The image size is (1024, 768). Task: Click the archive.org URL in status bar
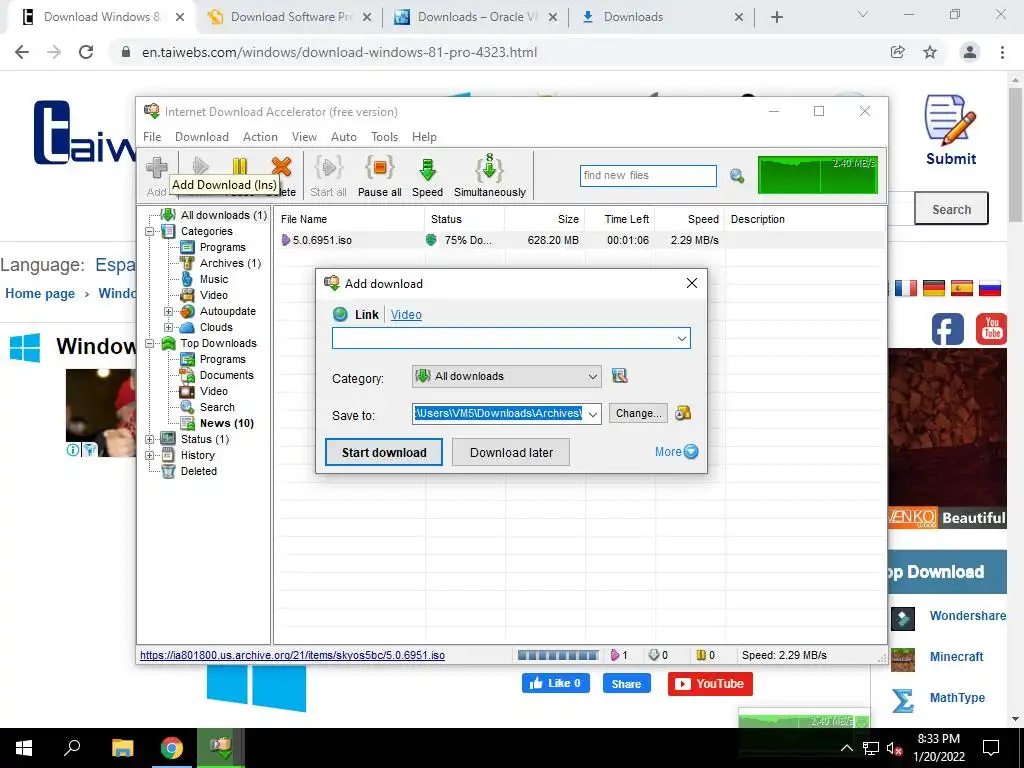point(293,655)
